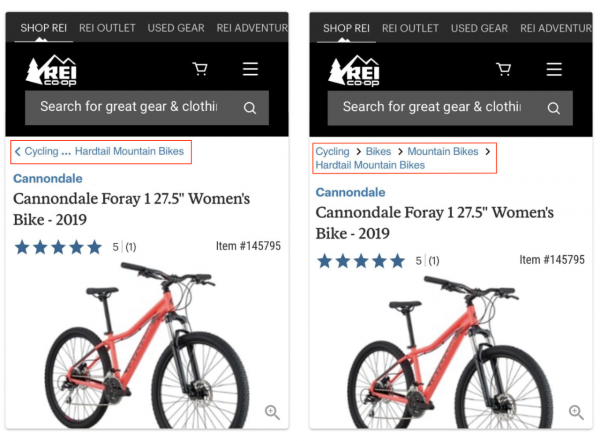The width and height of the screenshot is (600, 441).
Task: Open Mountain Bikes breadcrumb link
Action: click(442, 152)
